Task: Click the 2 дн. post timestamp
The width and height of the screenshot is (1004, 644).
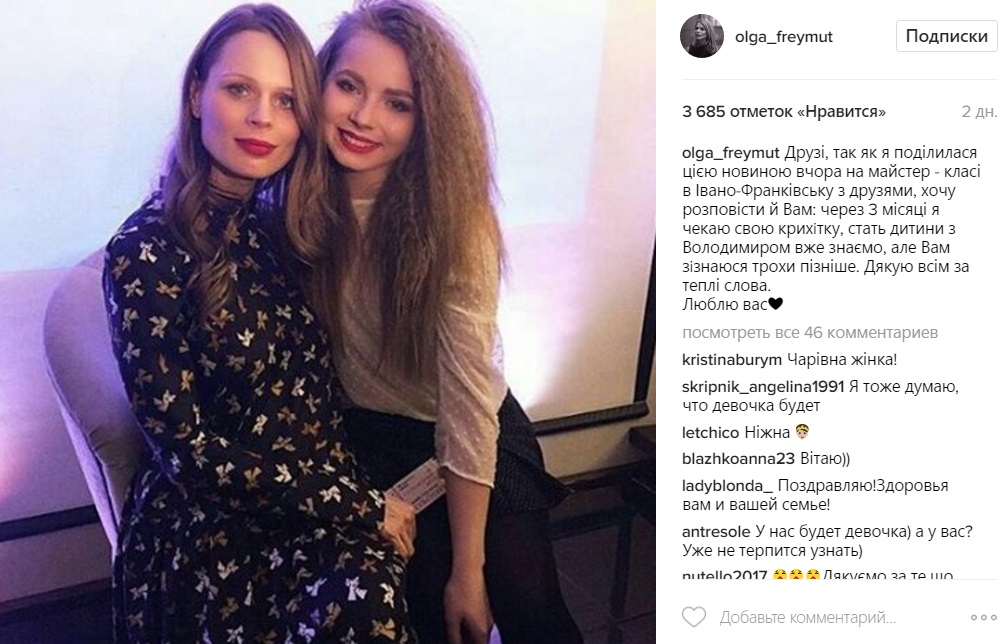Action: (x=979, y=111)
